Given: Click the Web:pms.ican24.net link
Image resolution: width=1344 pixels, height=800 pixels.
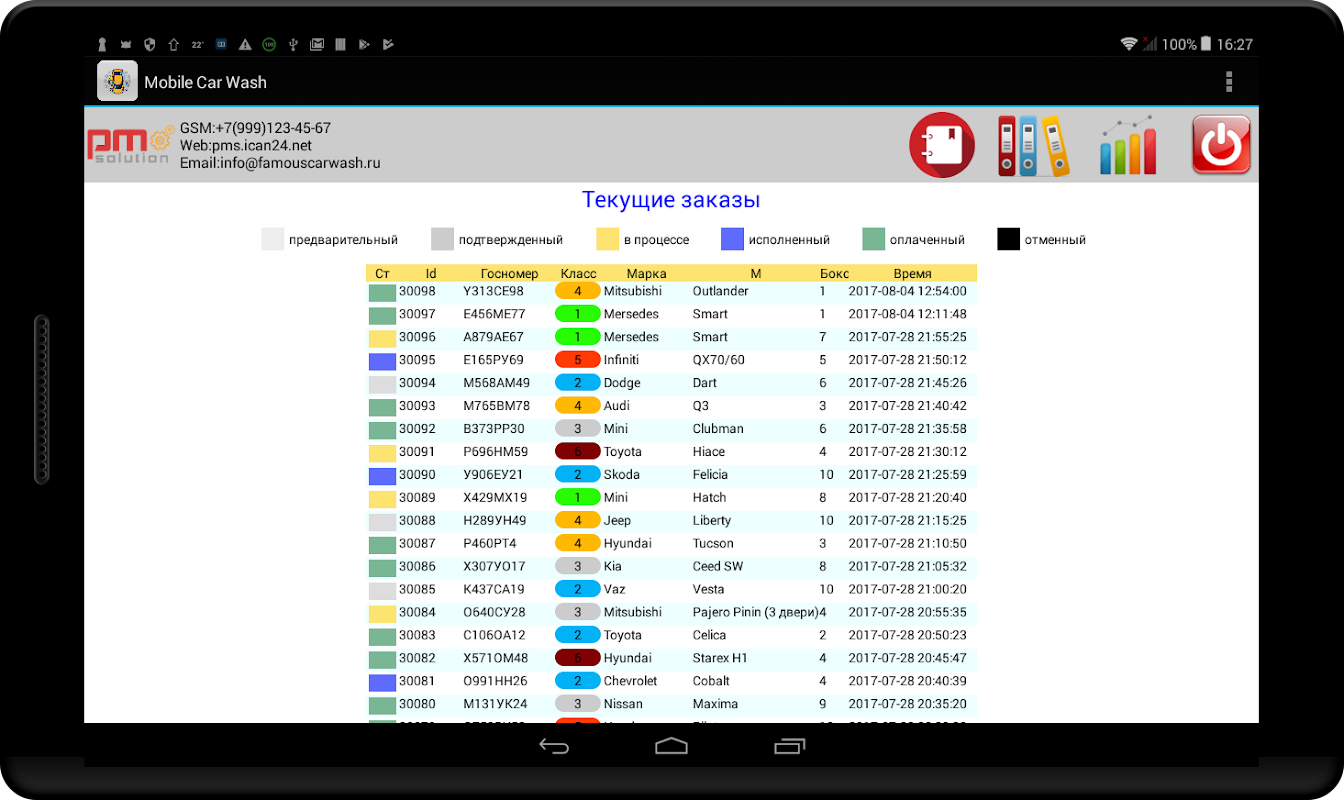Looking at the screenshot, I should [x=246, y=146].
